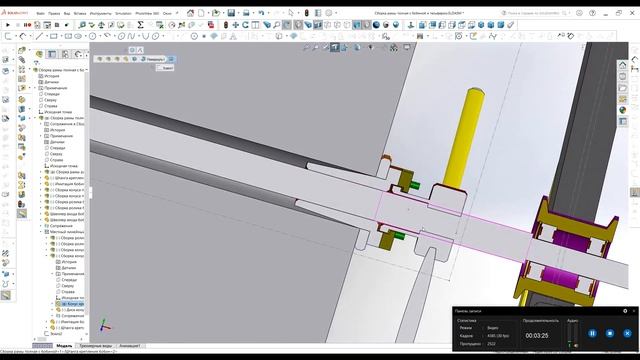Click the Move (cross arrows) view icon
This screenshot has height=360, width=640.
[236, 25]
